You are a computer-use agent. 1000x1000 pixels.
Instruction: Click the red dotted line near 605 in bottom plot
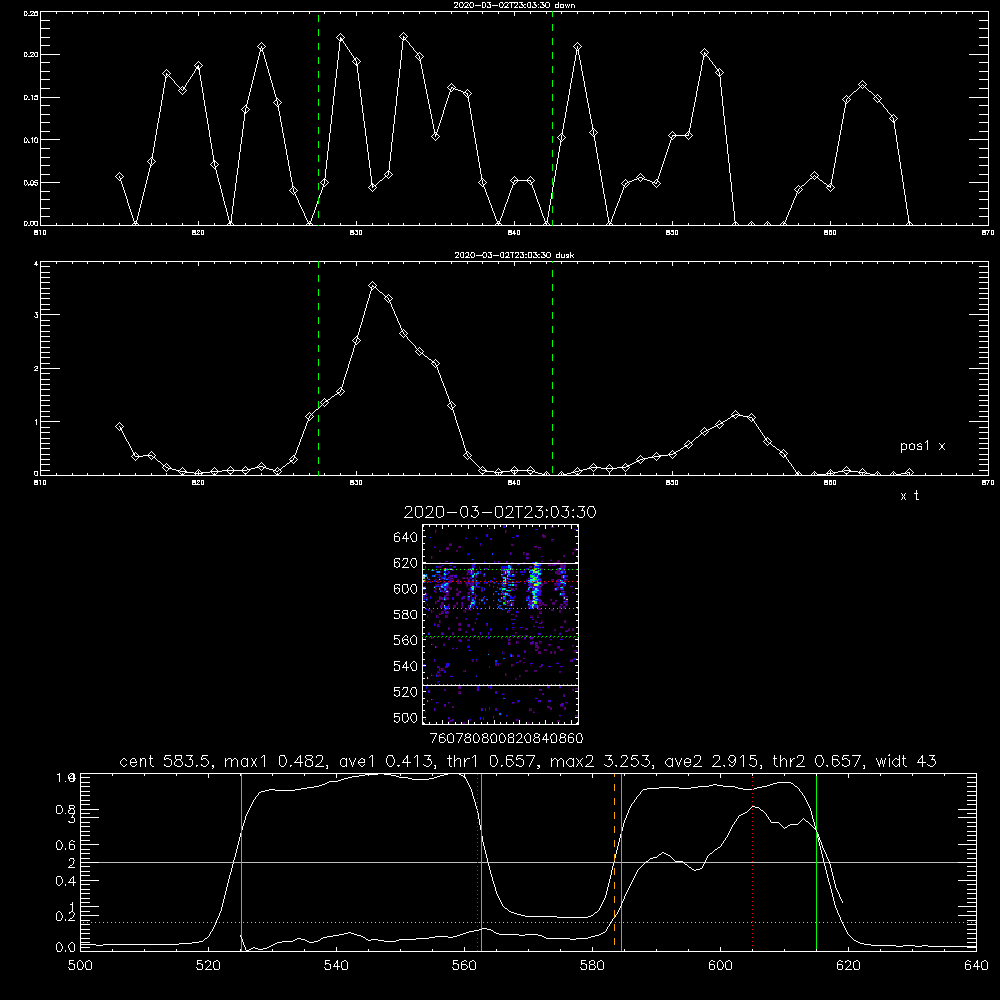(753, 861)
